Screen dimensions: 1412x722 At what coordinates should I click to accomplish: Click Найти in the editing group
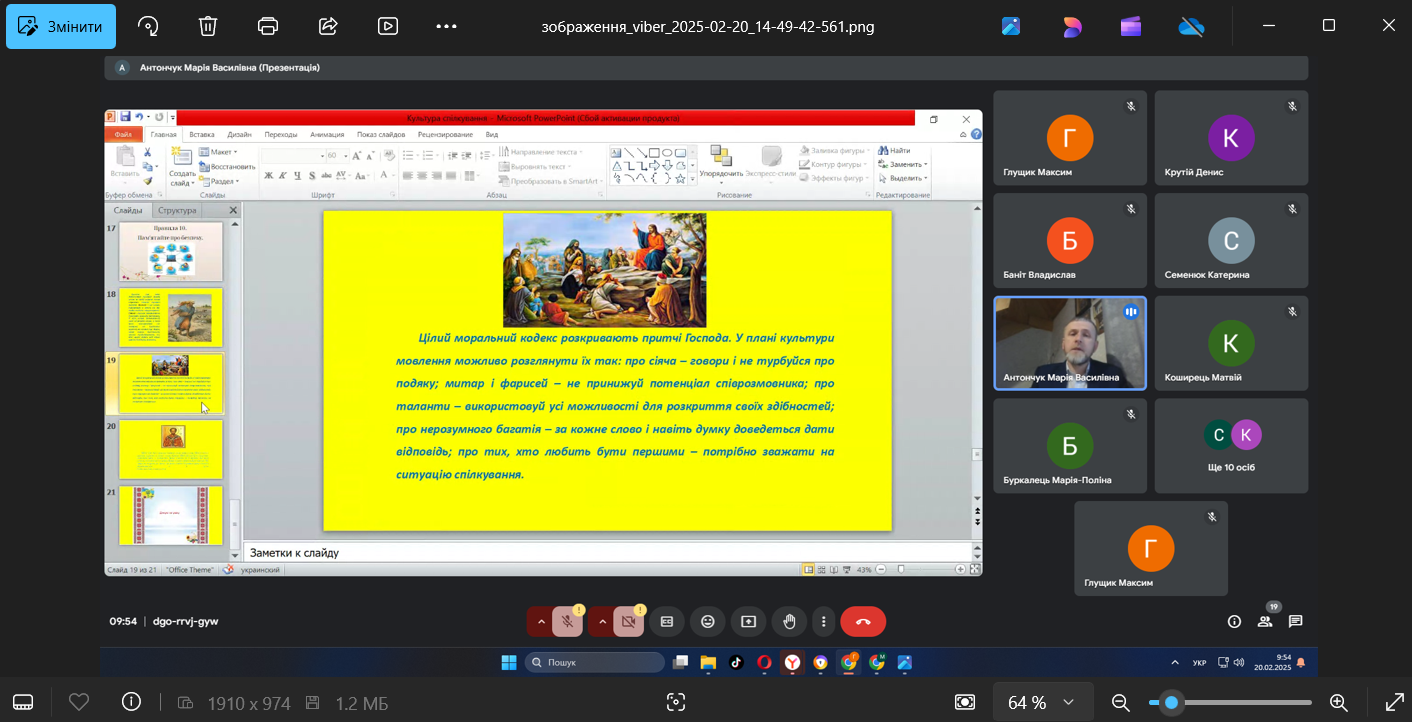[894, 150]
